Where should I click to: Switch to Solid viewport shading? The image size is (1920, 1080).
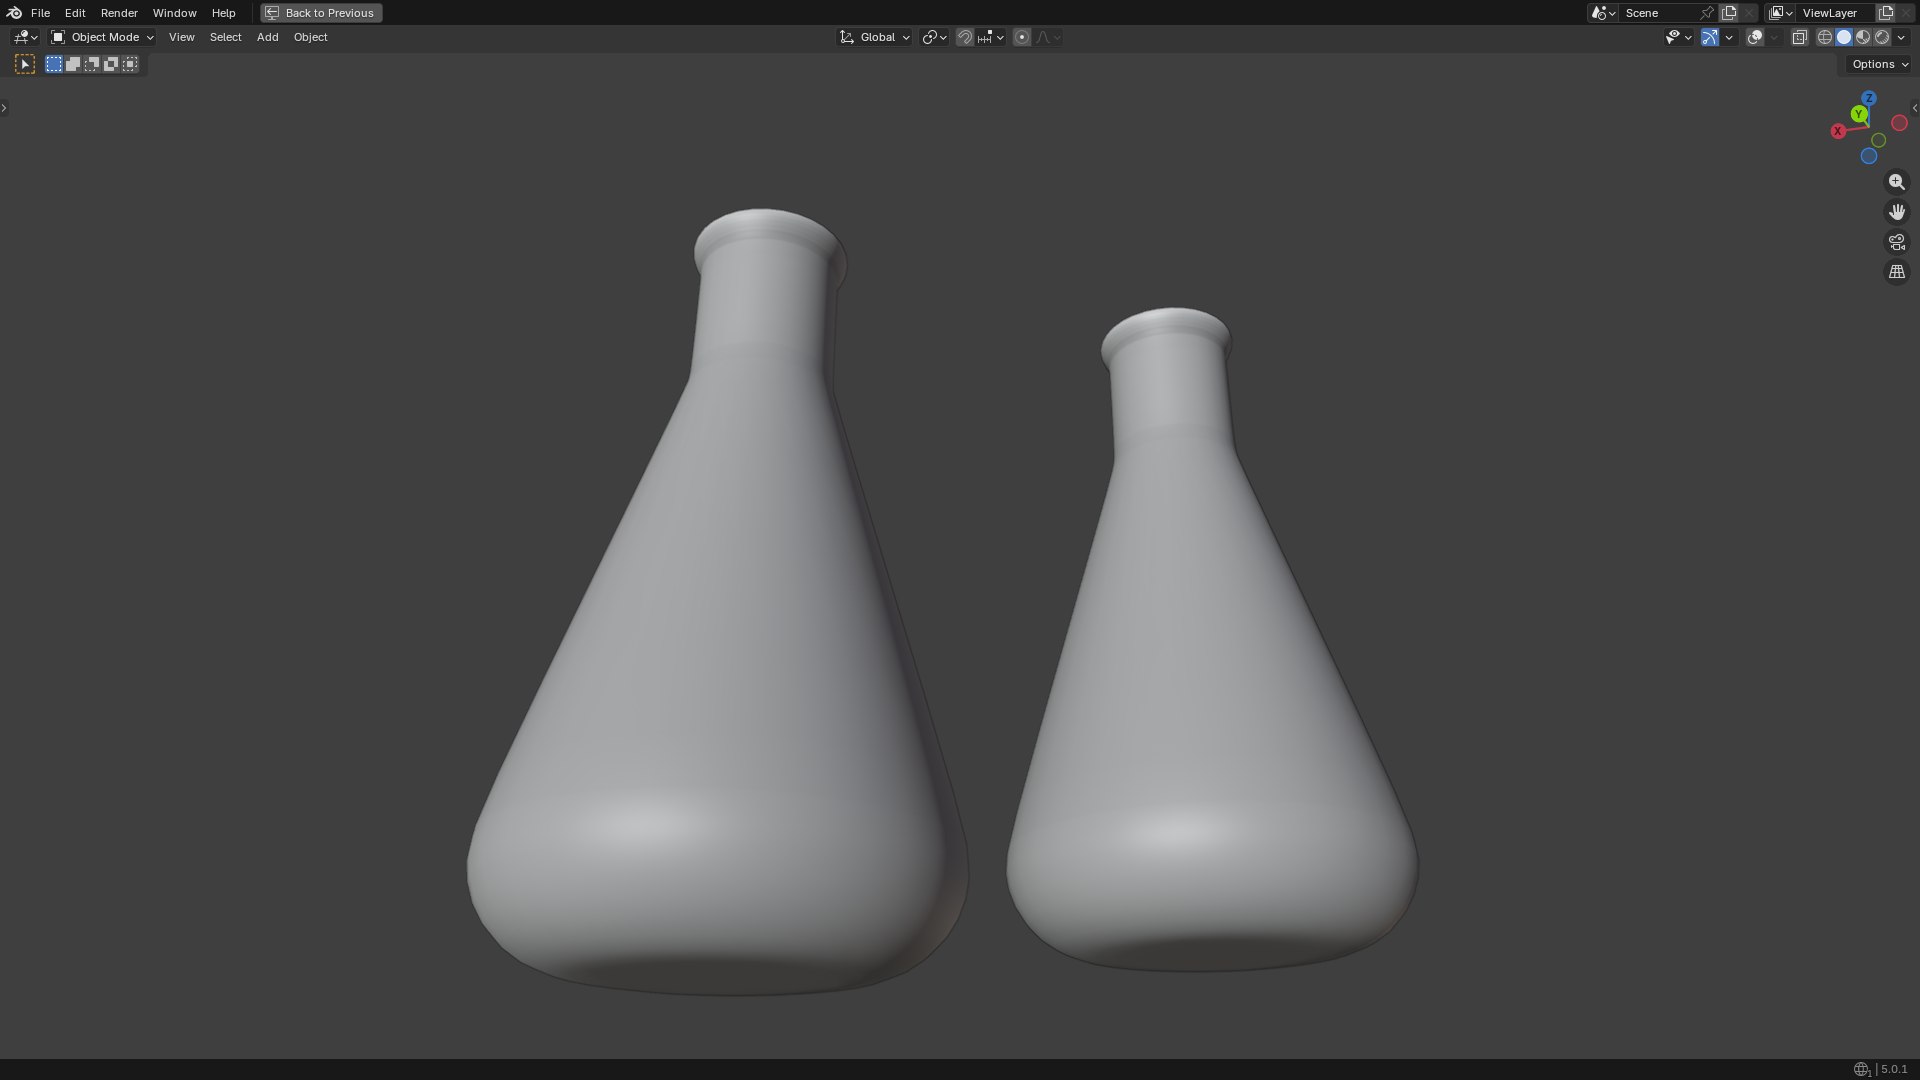tap(1844, 37)
